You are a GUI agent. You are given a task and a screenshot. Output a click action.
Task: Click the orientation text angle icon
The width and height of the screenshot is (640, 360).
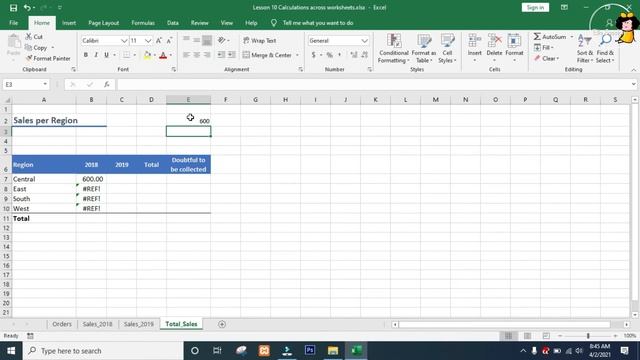click(x=222, y=40)
